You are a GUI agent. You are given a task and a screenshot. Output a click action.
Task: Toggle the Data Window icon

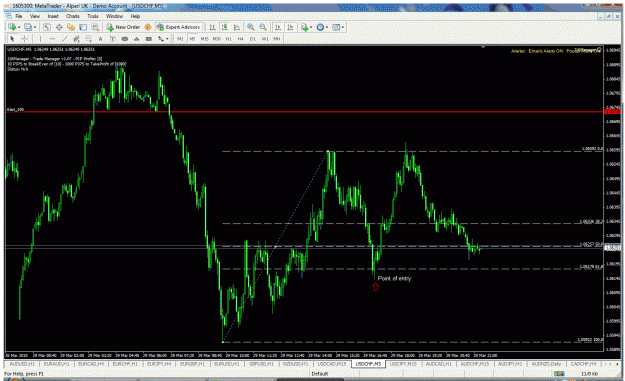[59, 27]
